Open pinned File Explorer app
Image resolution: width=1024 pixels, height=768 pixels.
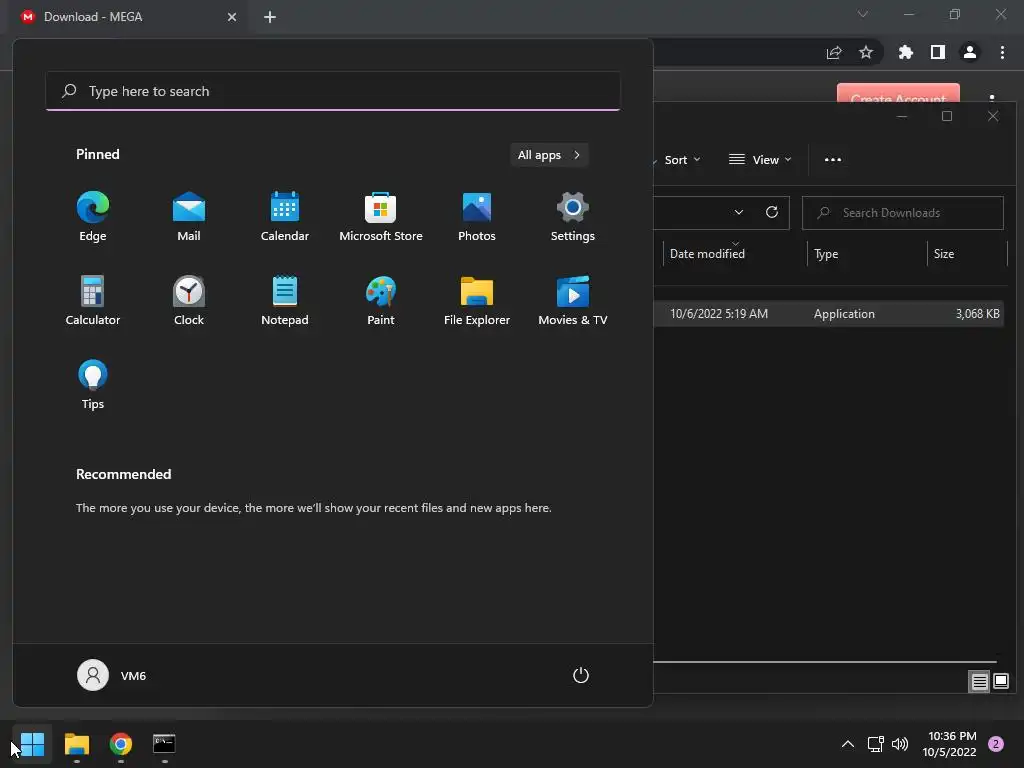tap(477, 300)
